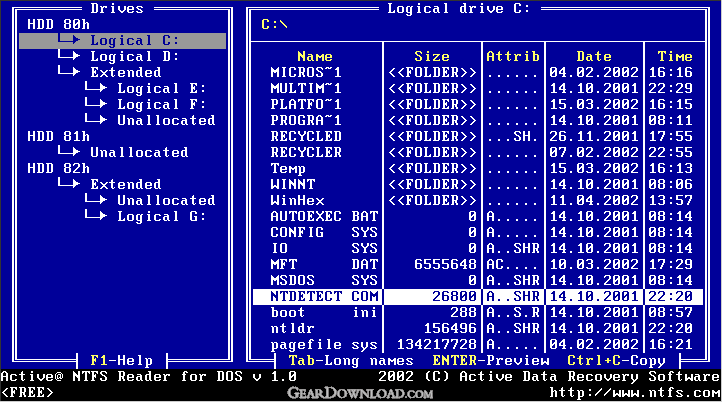This screenshot has height=402, width=722.
Task: Select the Logical E: drive entry
Action: tap(161, 88)
